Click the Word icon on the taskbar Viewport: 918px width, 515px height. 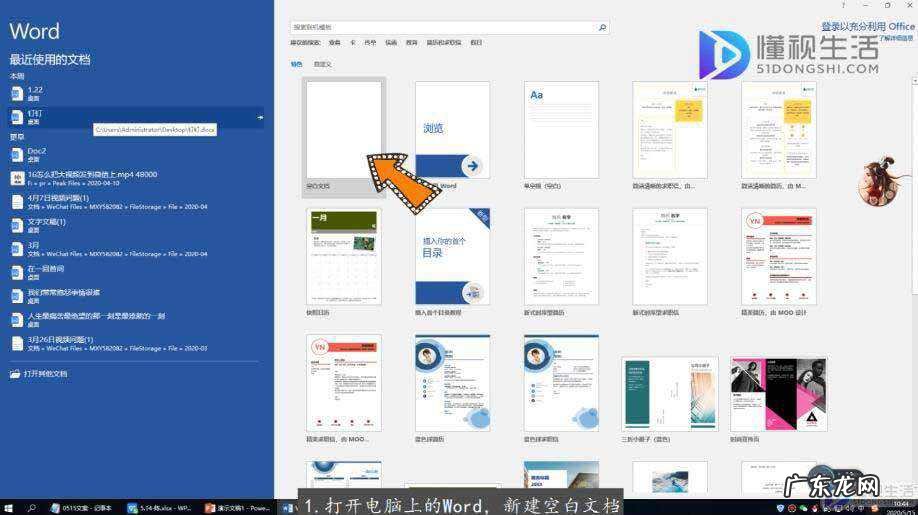pyautogui.click(x=288, y=507)
